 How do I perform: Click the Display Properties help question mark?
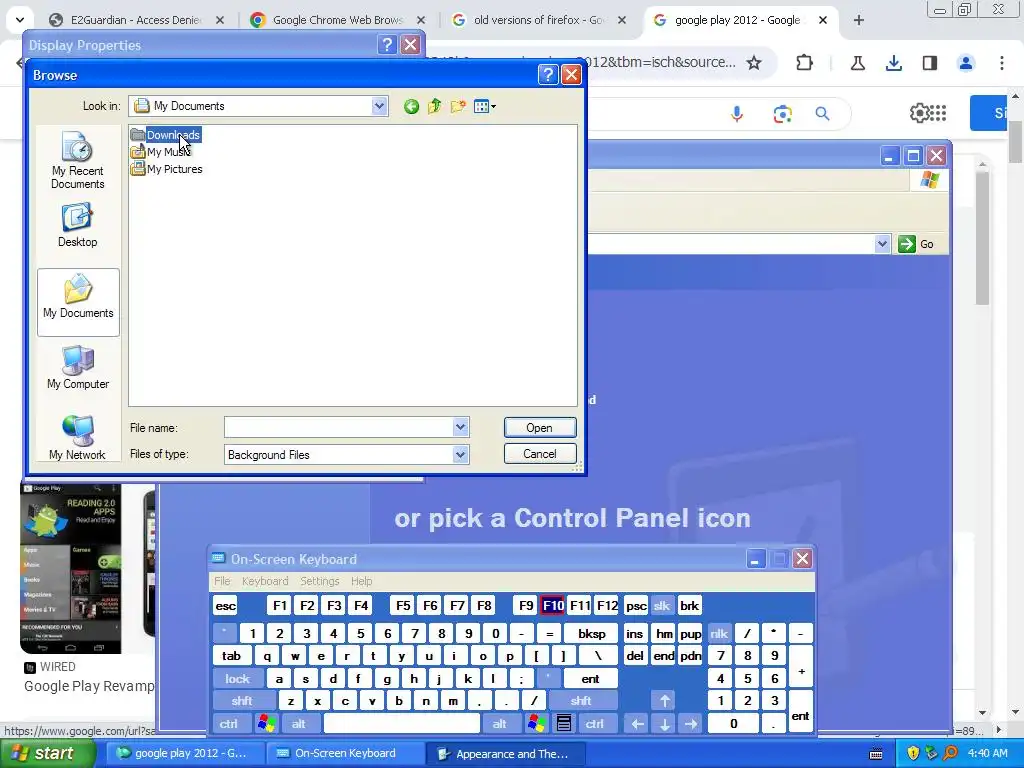coord(387,44)
